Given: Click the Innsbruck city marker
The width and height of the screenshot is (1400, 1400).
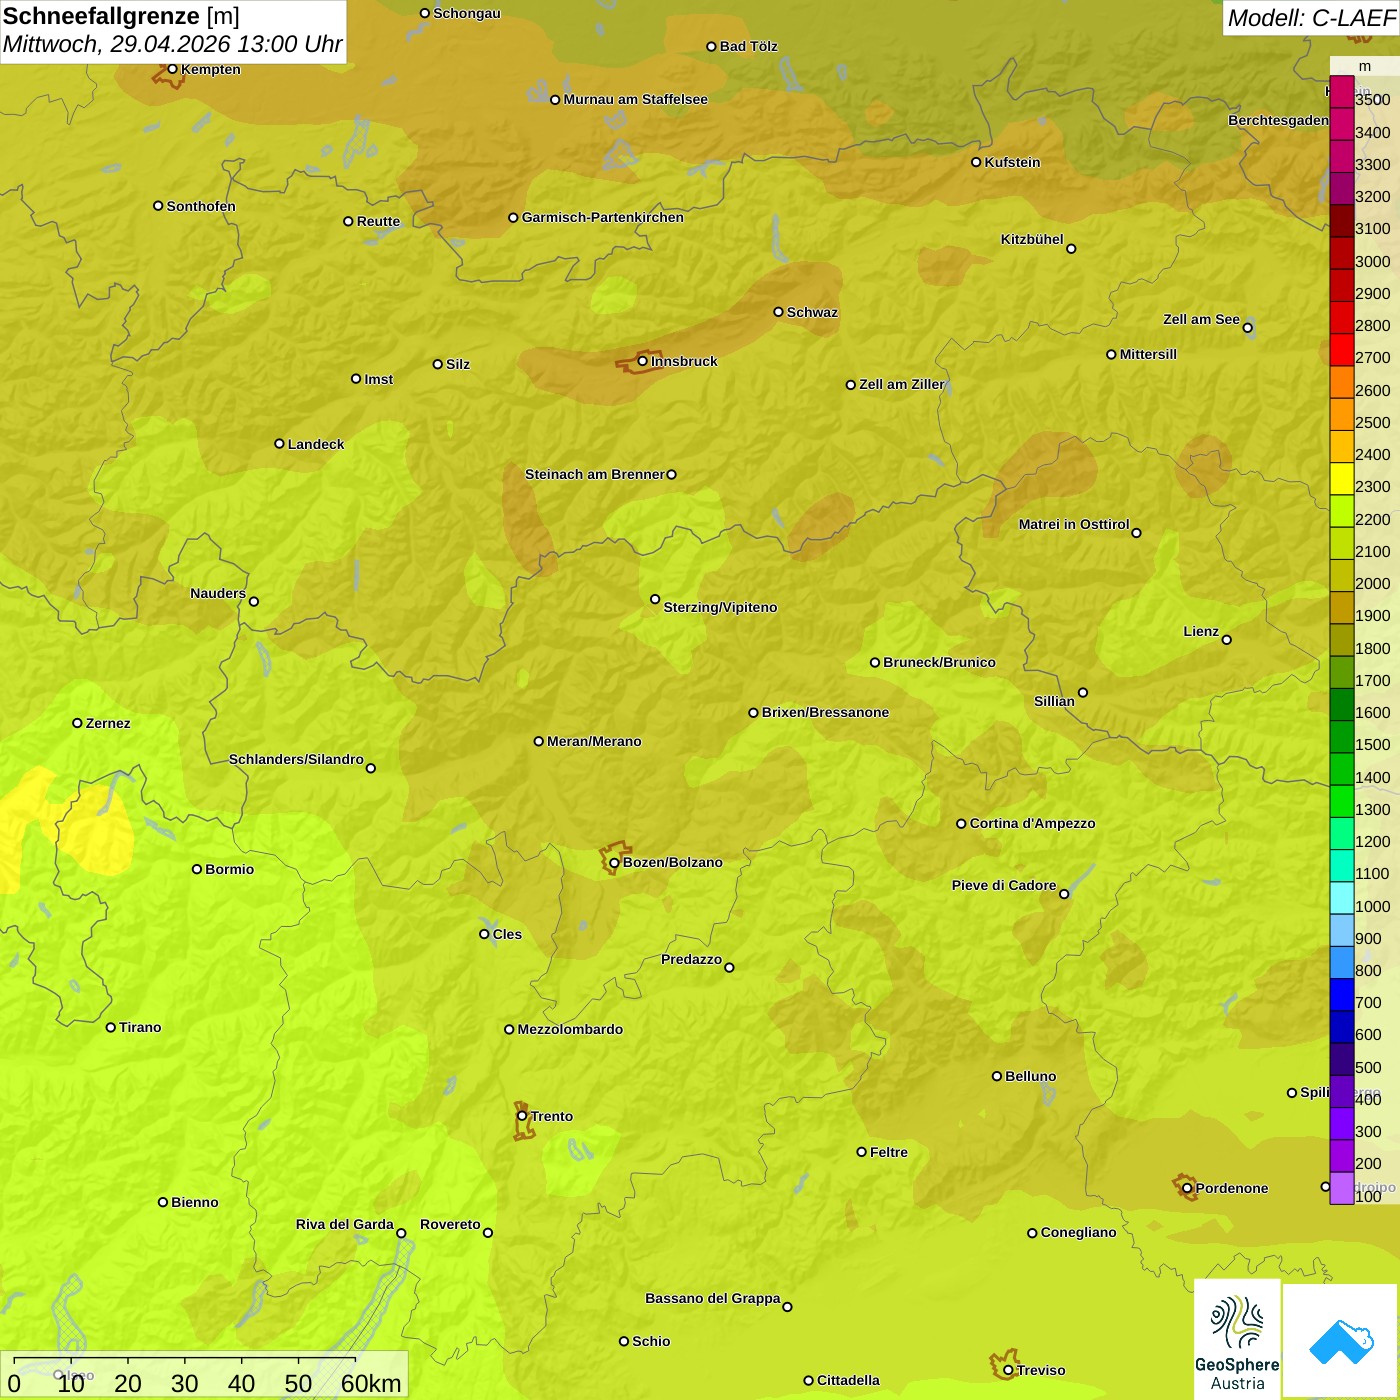Looking at the screenshot, I should (x=643, y=361).
